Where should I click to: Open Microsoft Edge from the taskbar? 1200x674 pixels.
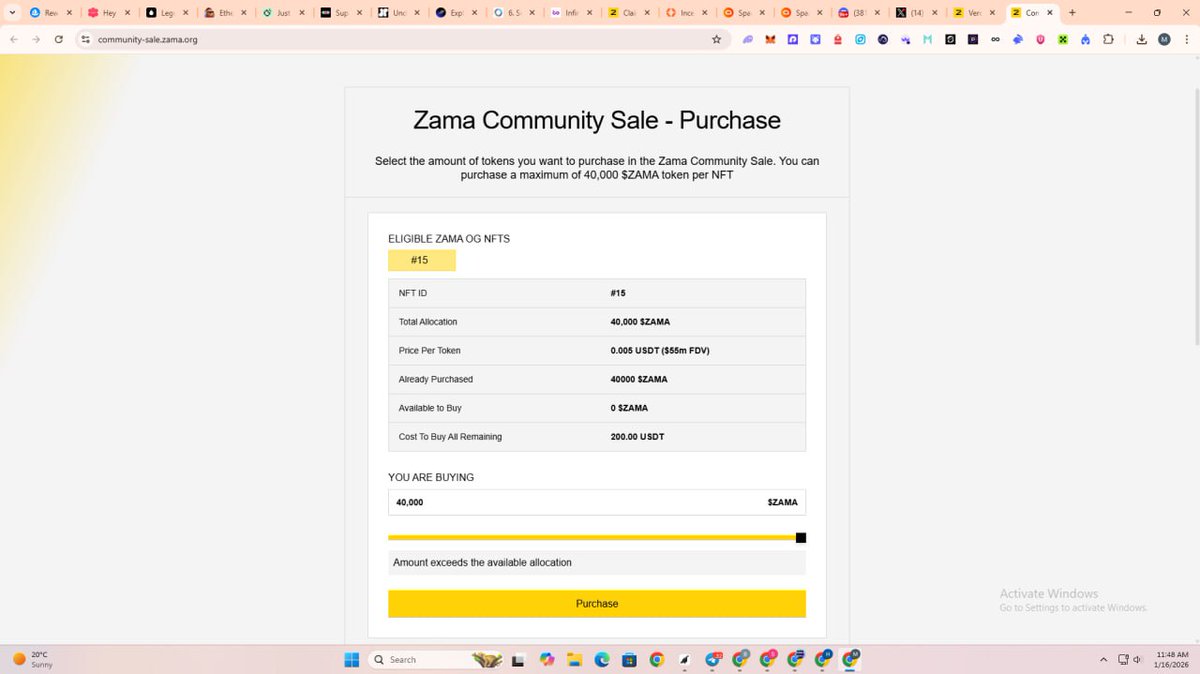(x=602, y=660)
